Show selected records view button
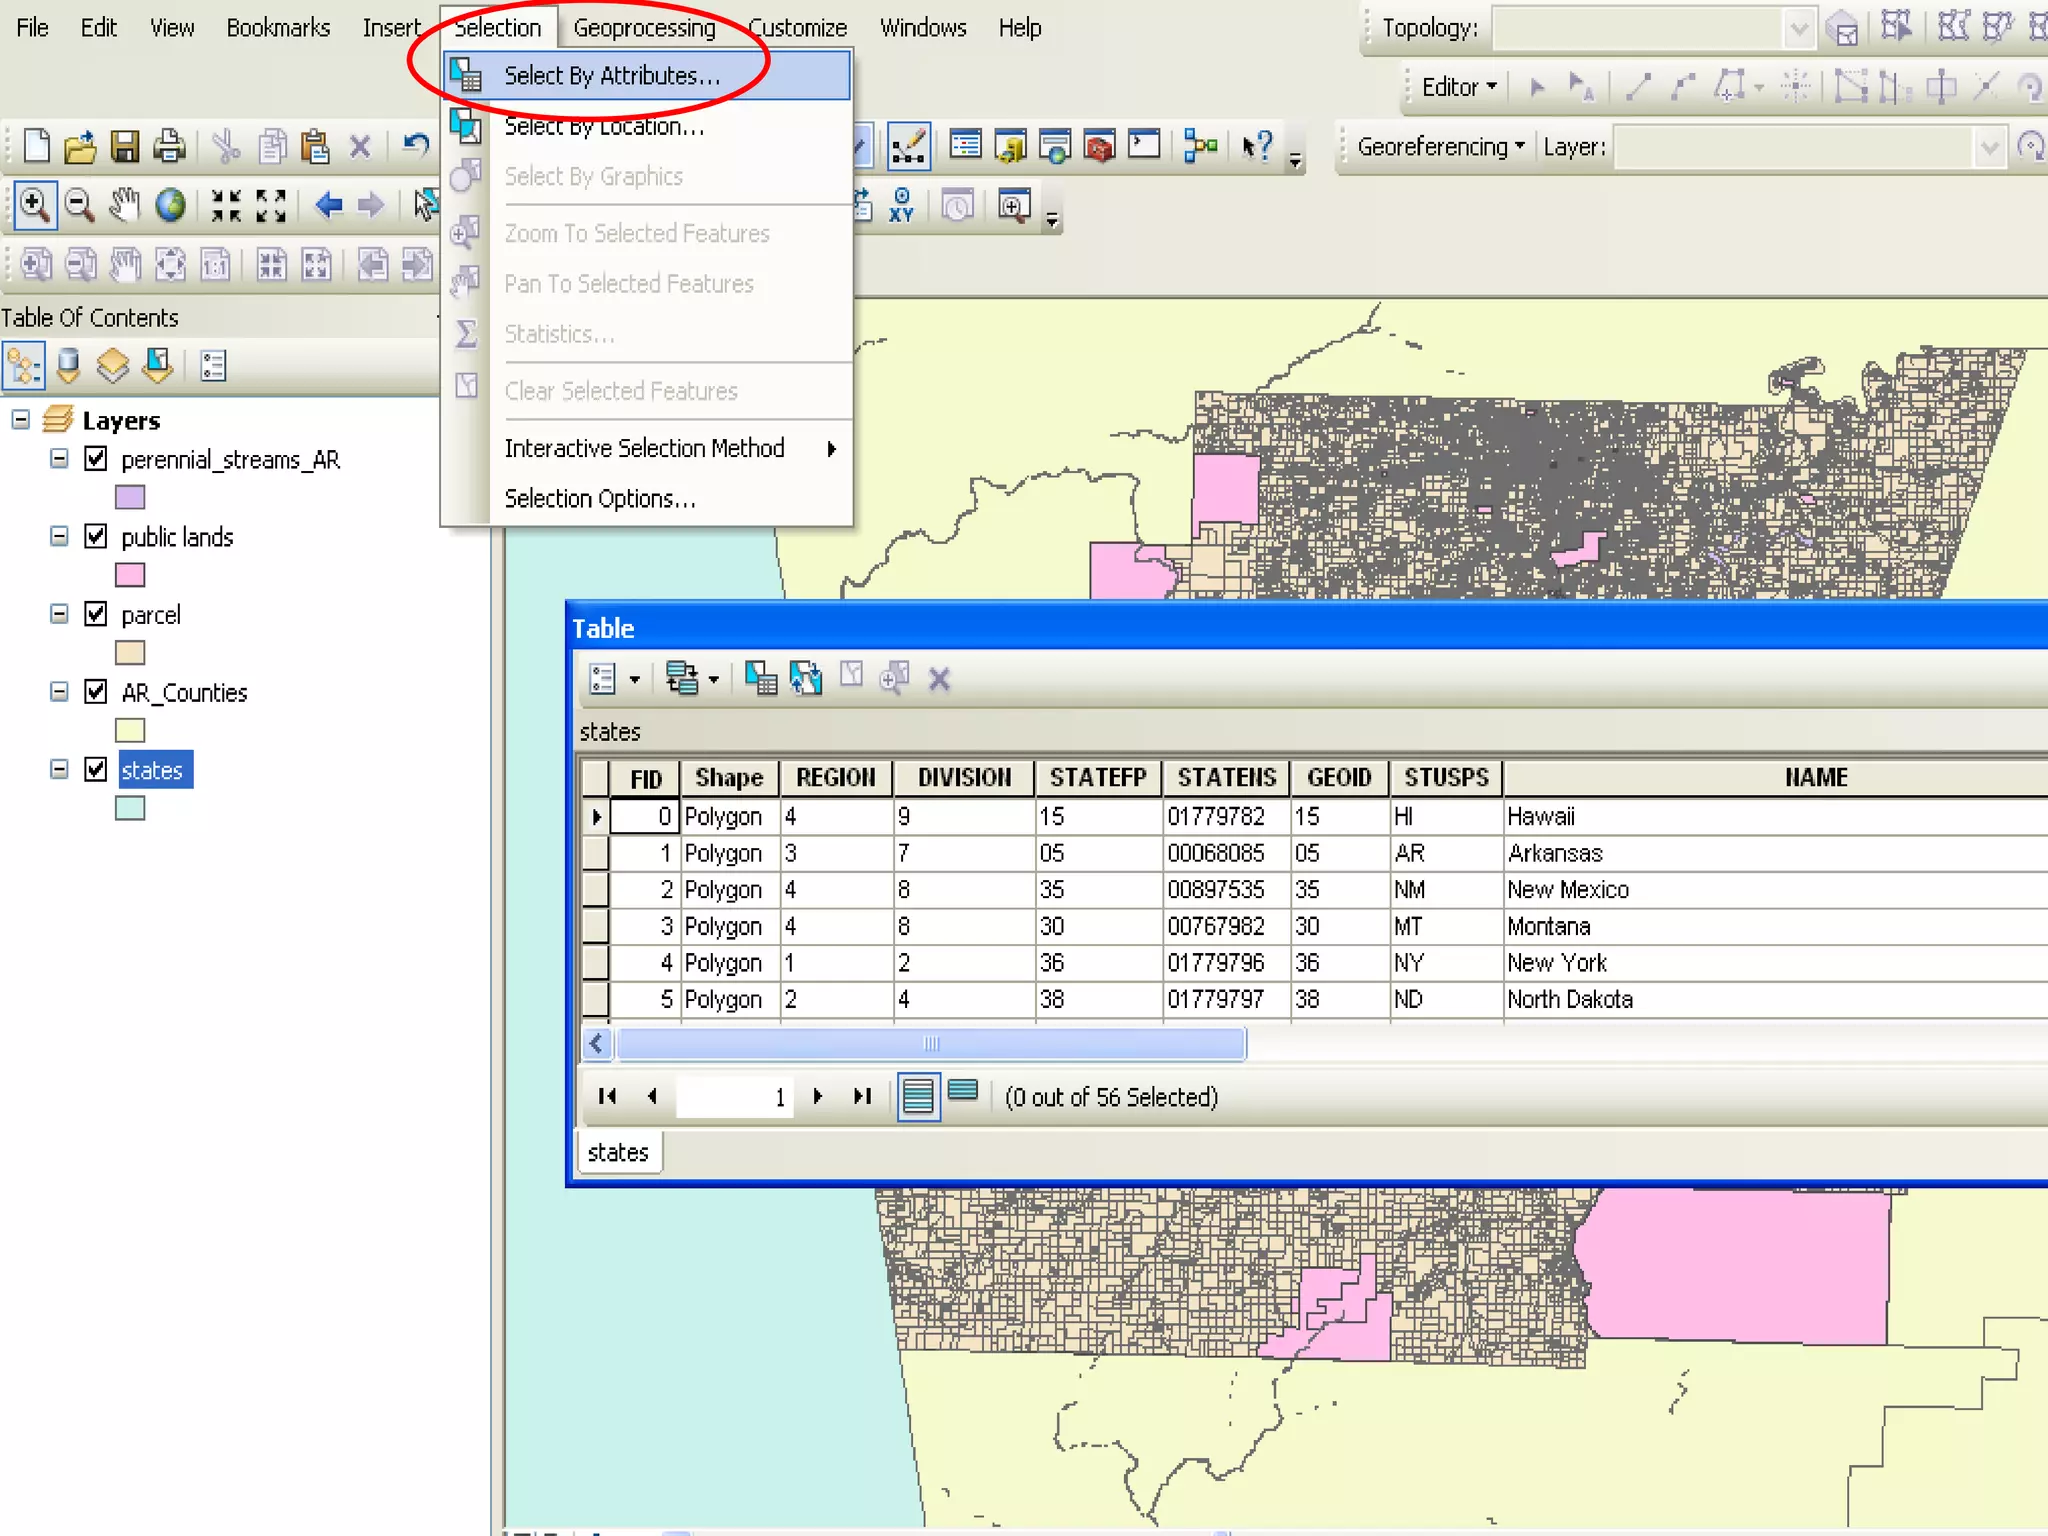This screenshot has height=1536, width=2048. pyautogui.click(x=962, y=1093)
